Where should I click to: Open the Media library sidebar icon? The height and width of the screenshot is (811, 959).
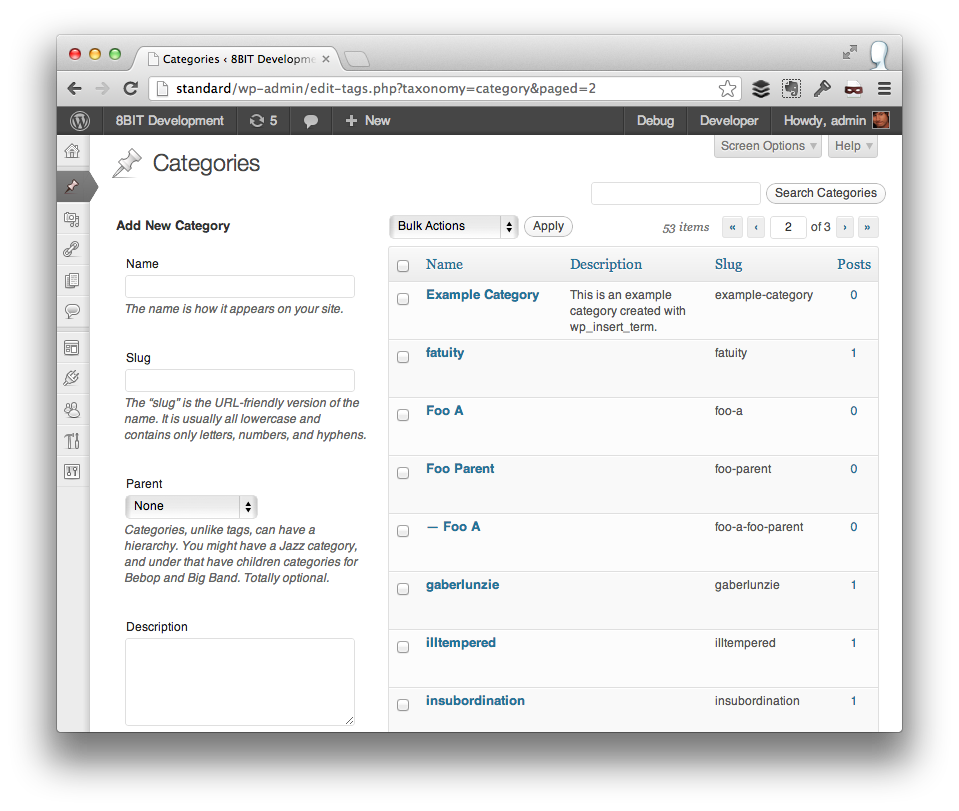click(x=72, y=219)
